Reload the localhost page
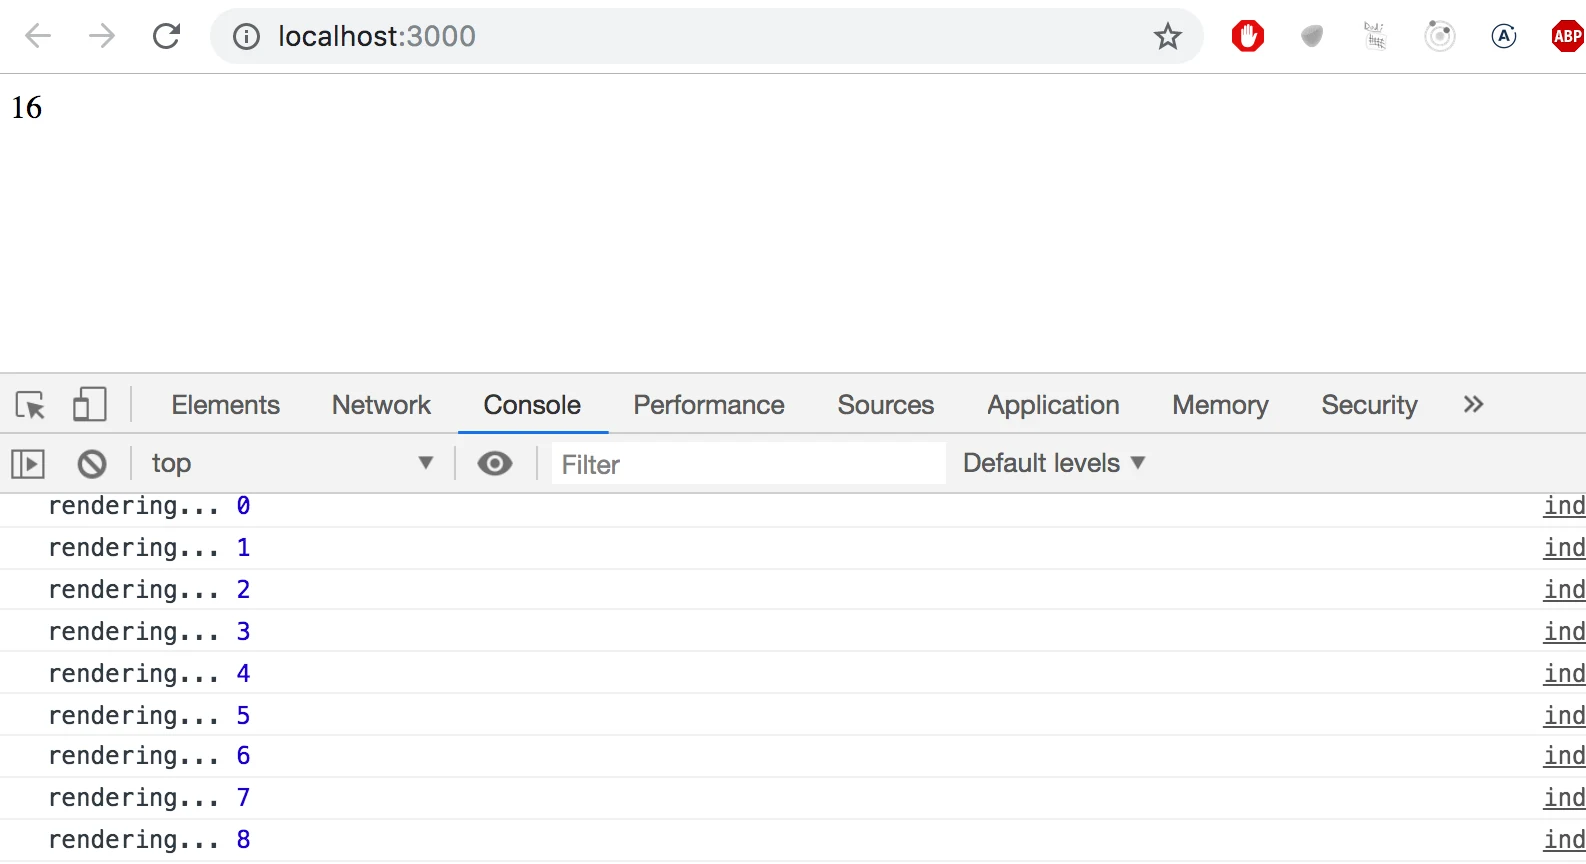The height and width of the screenshot is (864, 1586). [166, 37]
